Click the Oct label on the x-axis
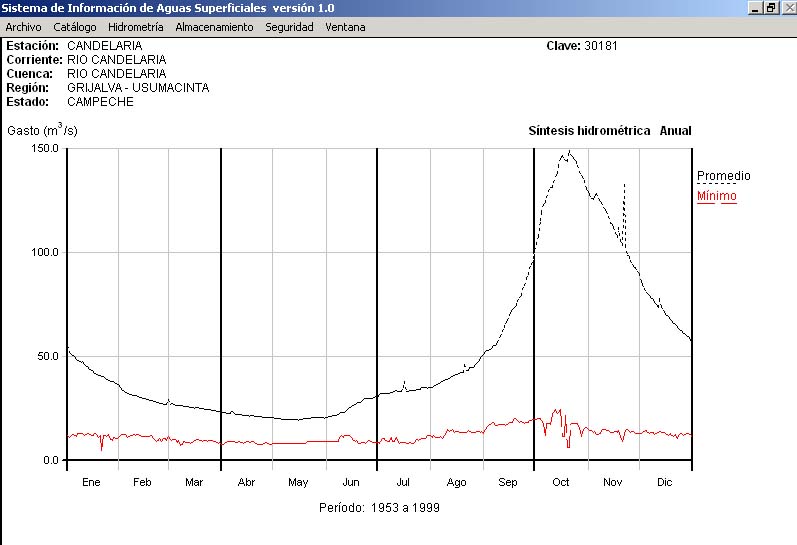 tap(560, 482)
